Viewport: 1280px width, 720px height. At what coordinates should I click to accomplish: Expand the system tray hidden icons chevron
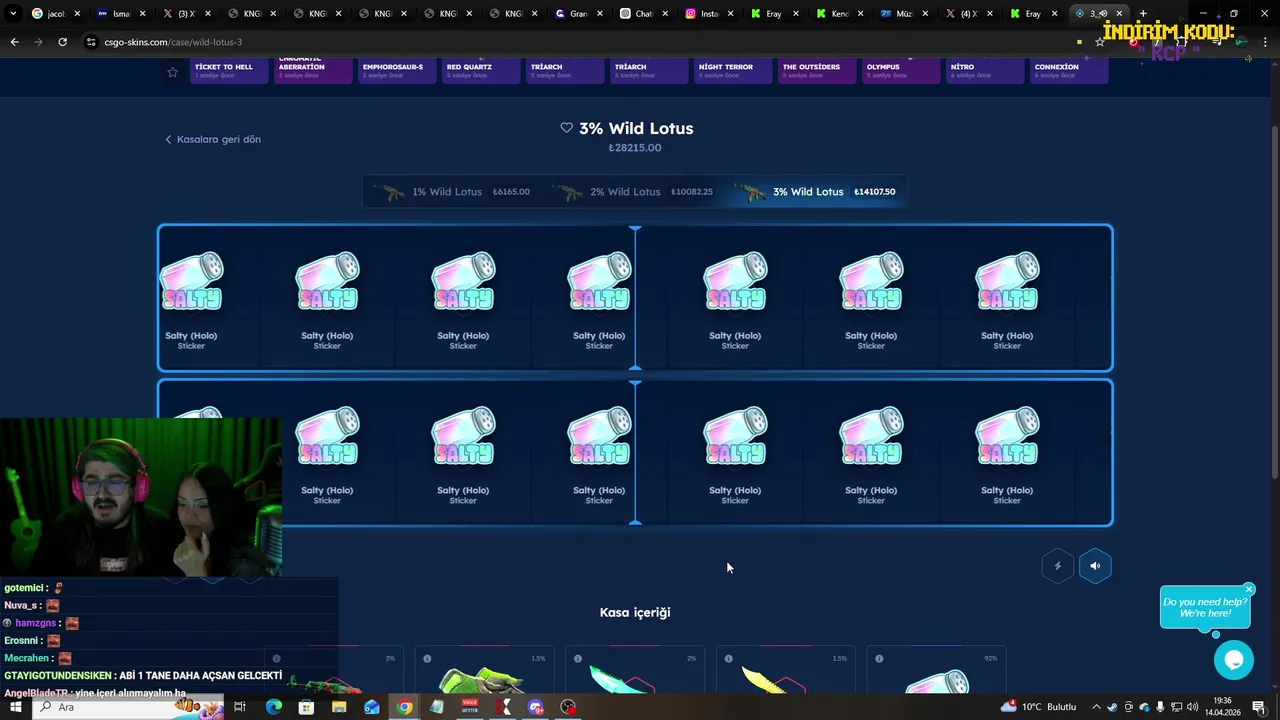(1096, 707)
